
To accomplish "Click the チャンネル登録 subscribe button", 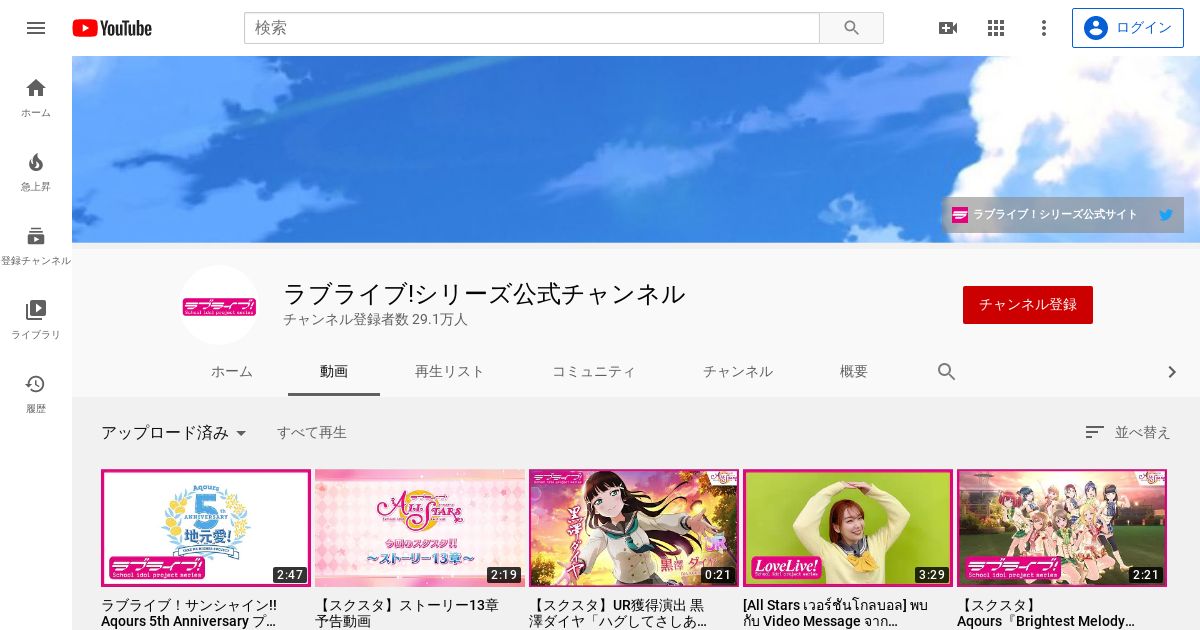I will click(1028, 305).
